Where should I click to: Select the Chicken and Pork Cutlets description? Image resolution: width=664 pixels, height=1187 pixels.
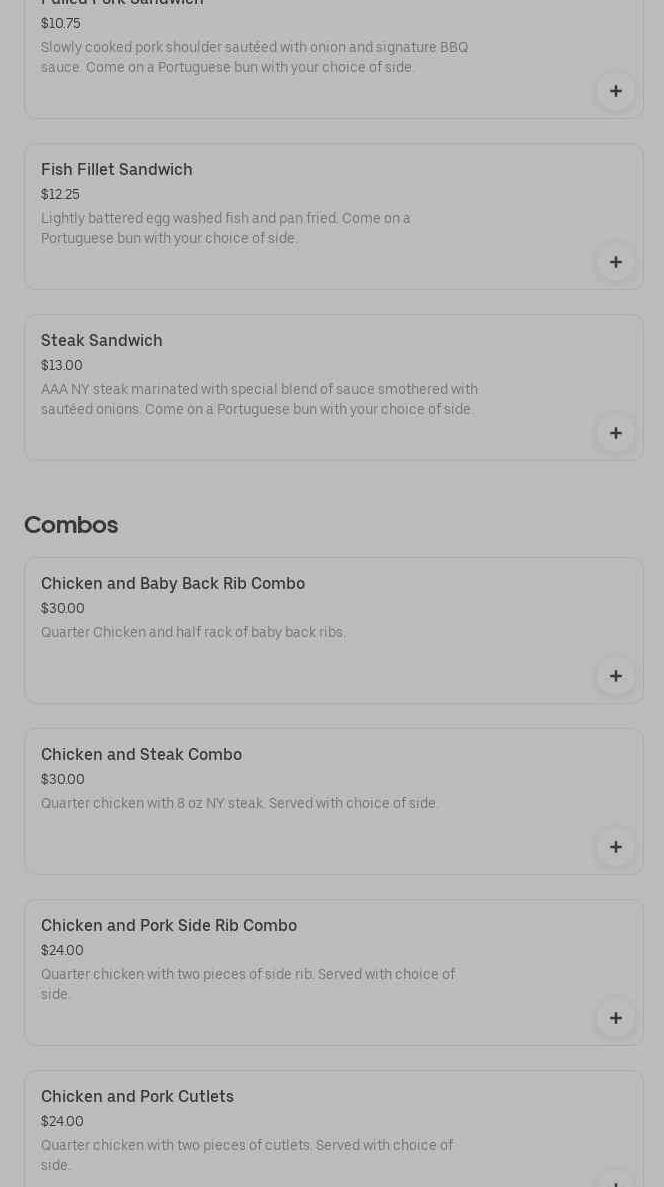click(247, 1155)
